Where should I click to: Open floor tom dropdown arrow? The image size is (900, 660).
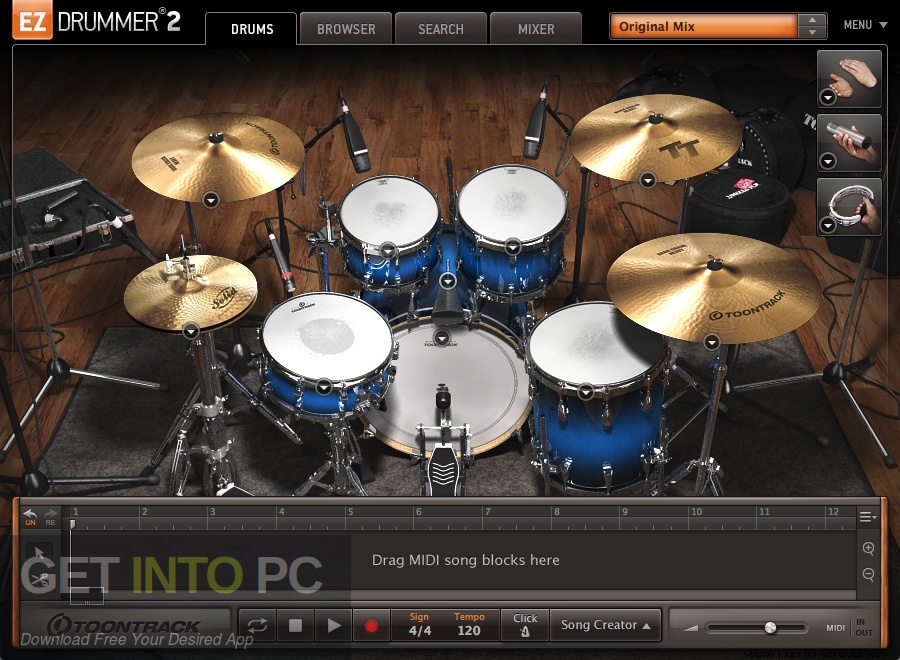click(585, 393)
